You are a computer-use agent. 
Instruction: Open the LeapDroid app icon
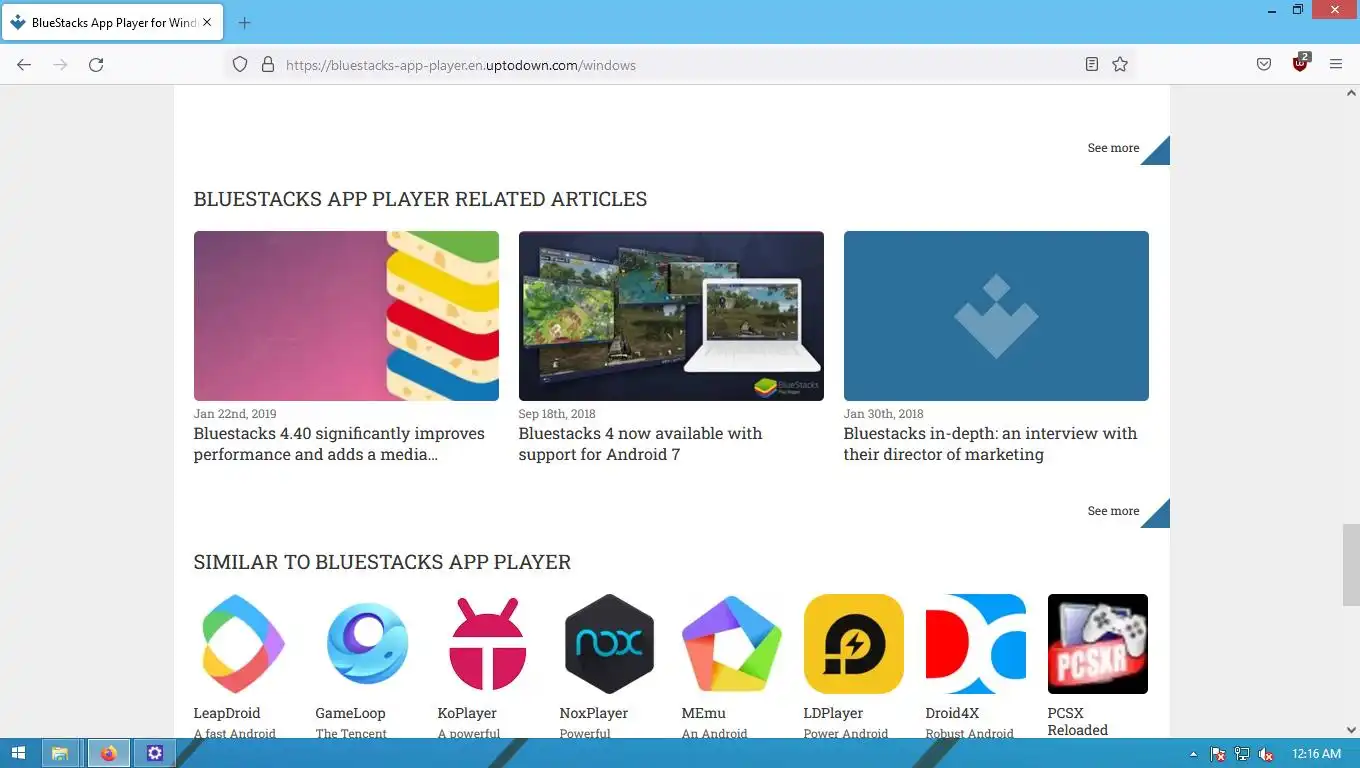[x=243, y=644]
